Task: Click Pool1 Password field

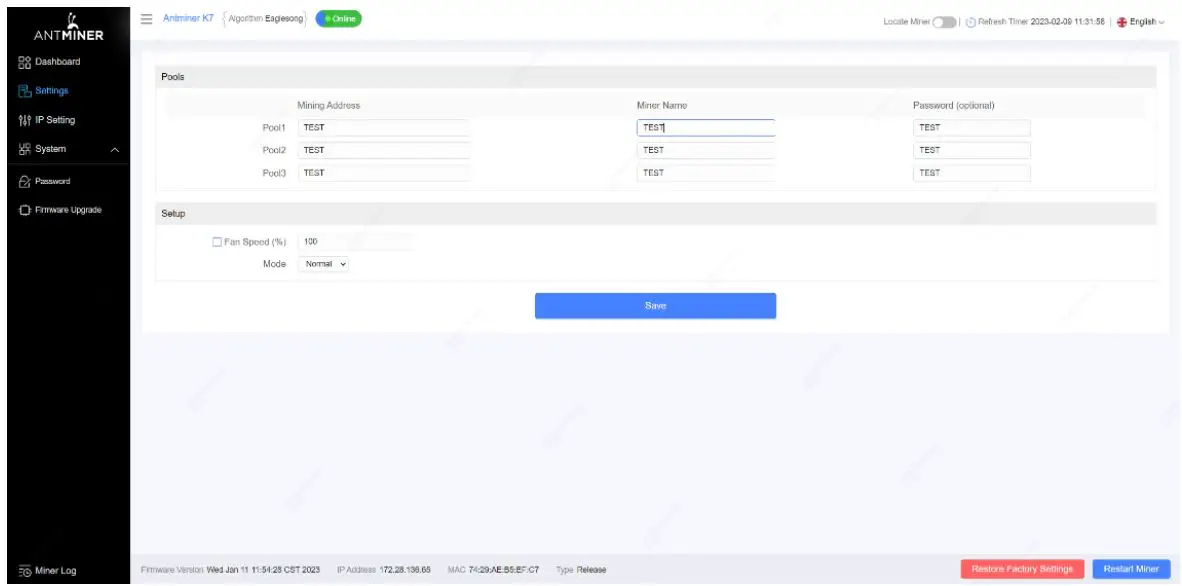Action: point(972,127)
